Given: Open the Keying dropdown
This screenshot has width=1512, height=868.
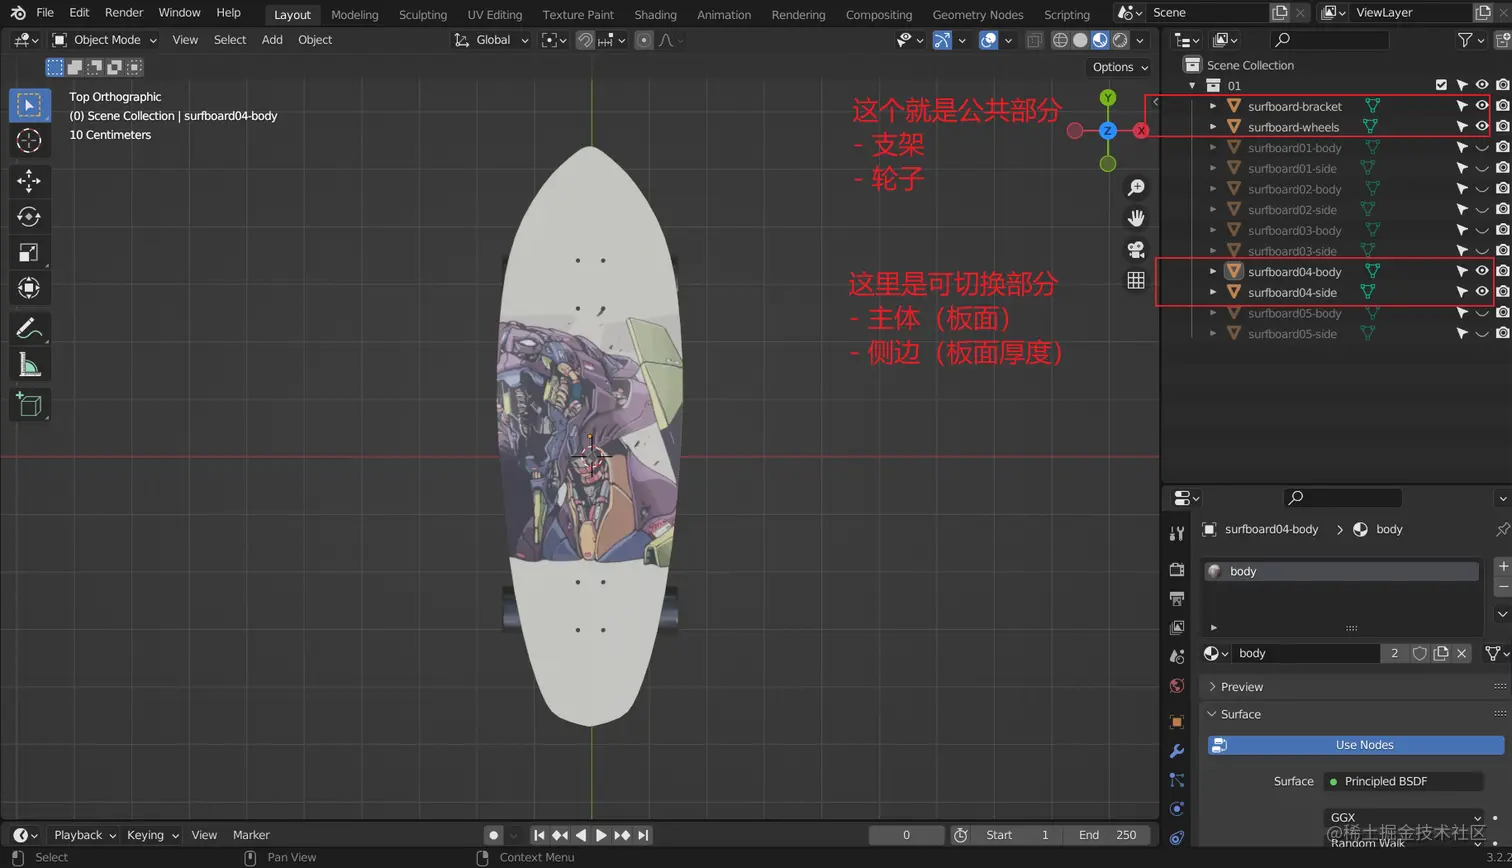Looking at the screenshot, I should click(x=152, y=835).
